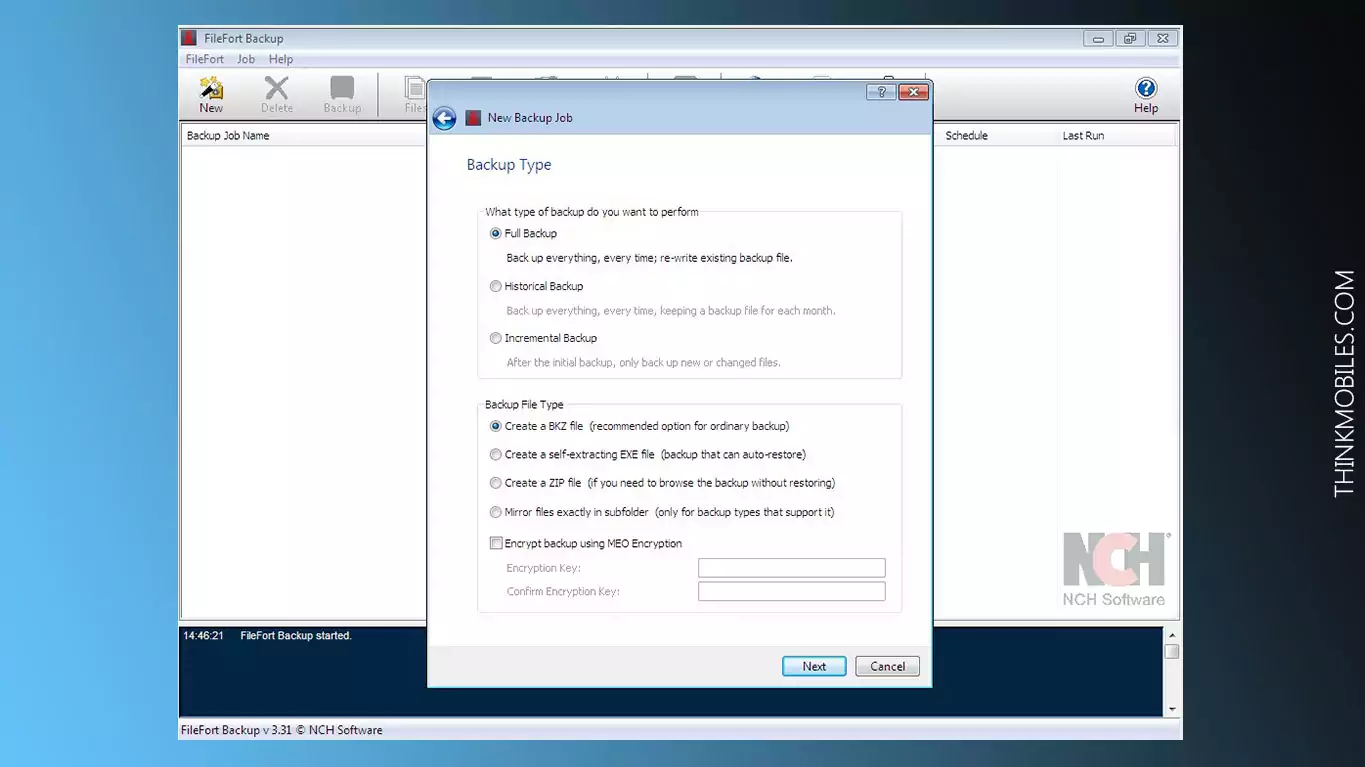Close the FileFort Backup main window
The height and width of the screenshot is (767, 1365).
[x=1163, y=39]
